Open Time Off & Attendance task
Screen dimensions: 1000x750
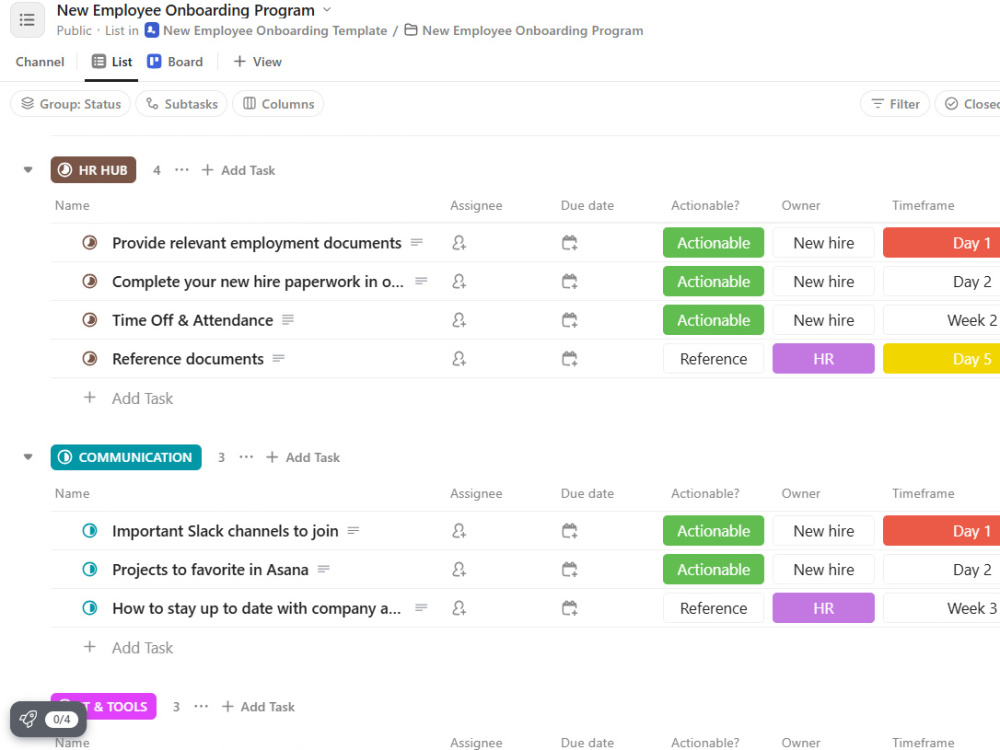[x=193, y=320]
